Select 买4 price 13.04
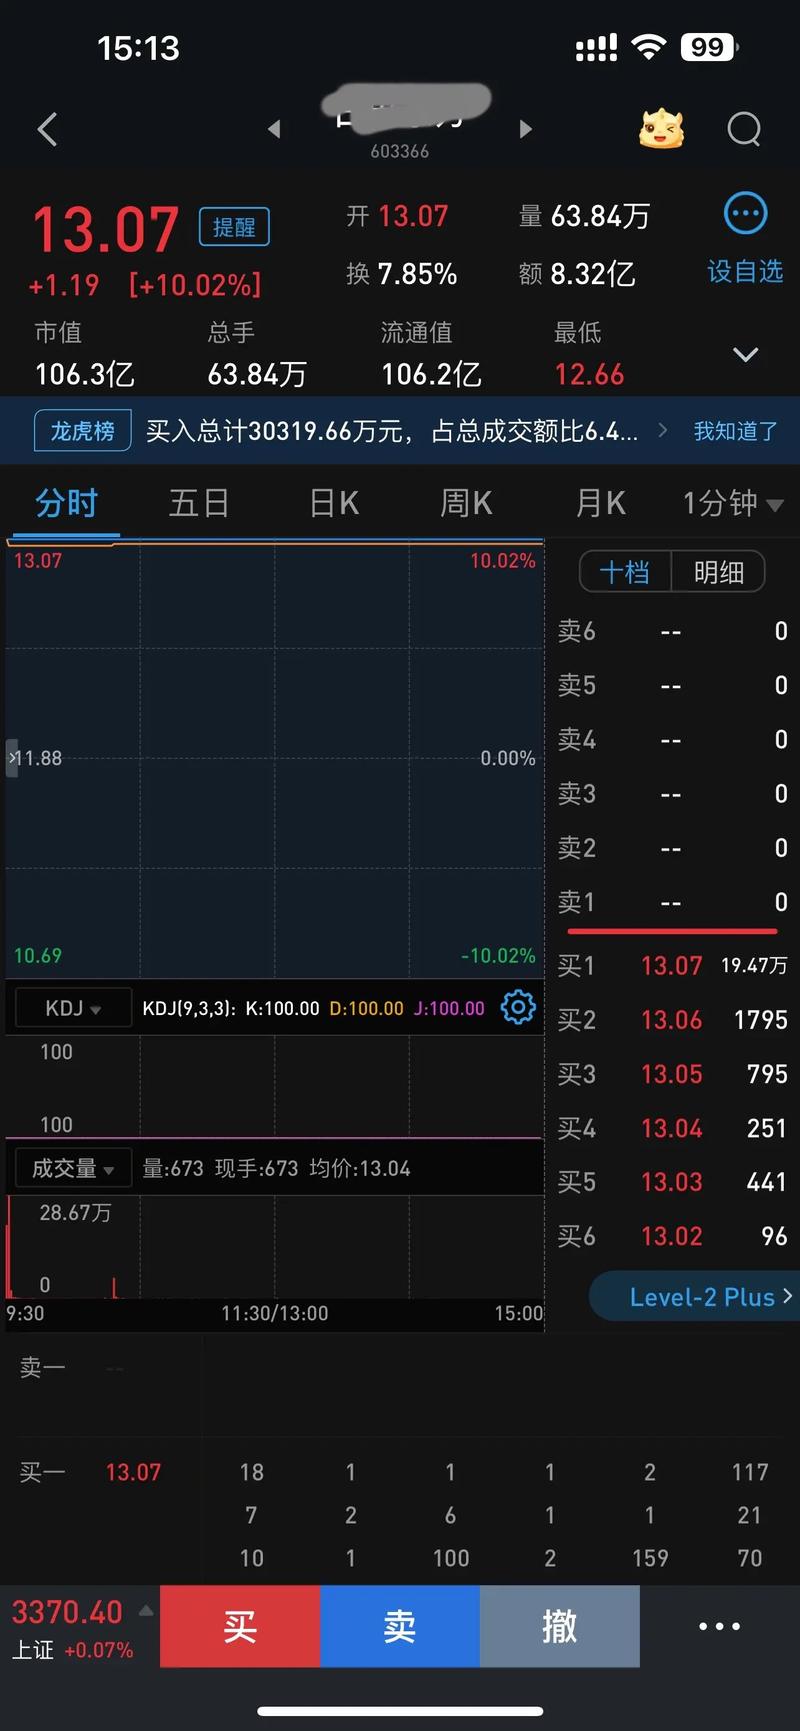Screen dimensions: 800x1731 click(672, 1128)
